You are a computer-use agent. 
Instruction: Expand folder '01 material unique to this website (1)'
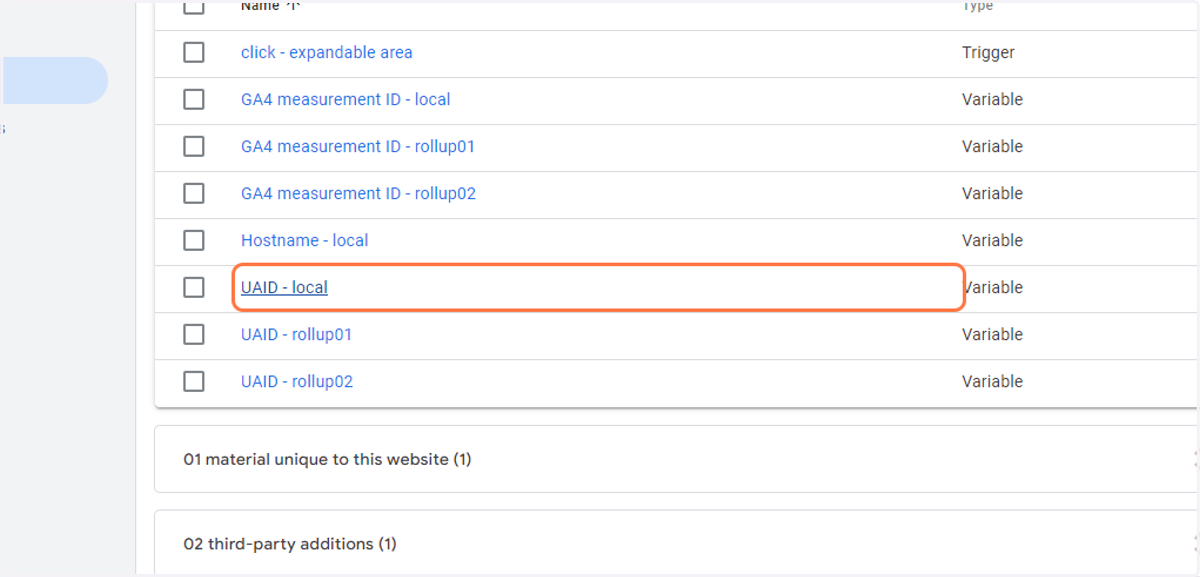[x=676, y=459]
